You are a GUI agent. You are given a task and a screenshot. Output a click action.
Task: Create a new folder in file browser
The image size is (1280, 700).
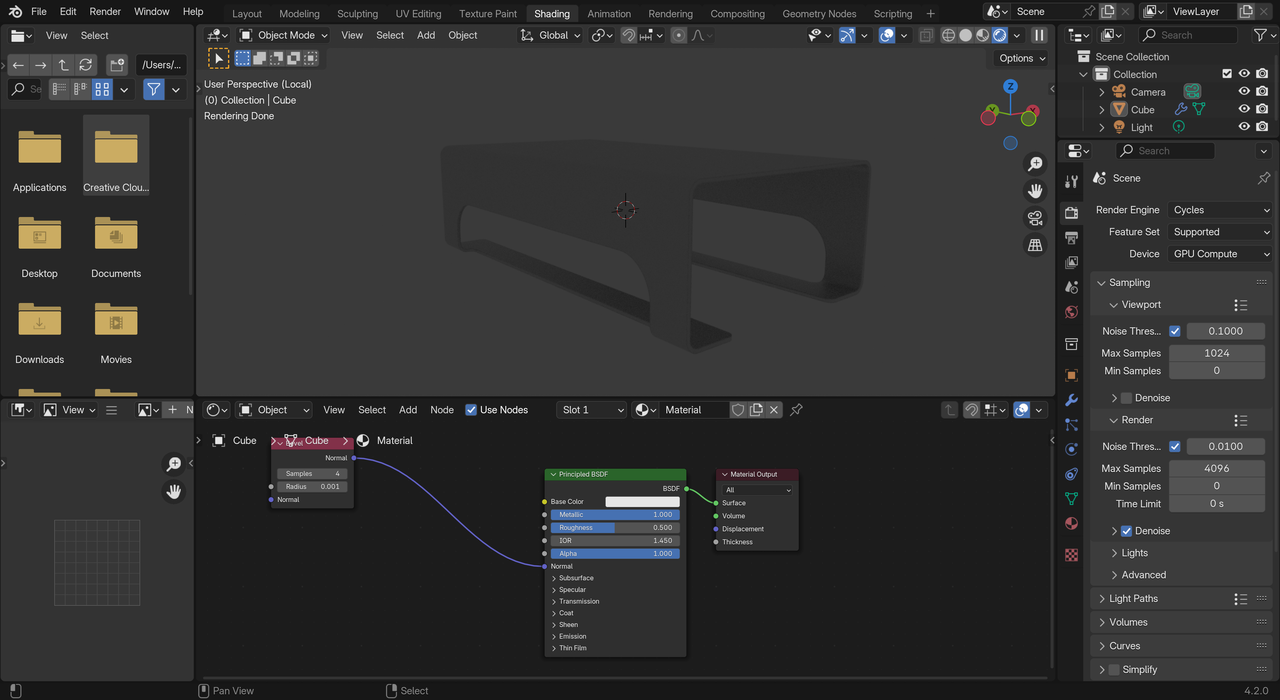[117, 64]
